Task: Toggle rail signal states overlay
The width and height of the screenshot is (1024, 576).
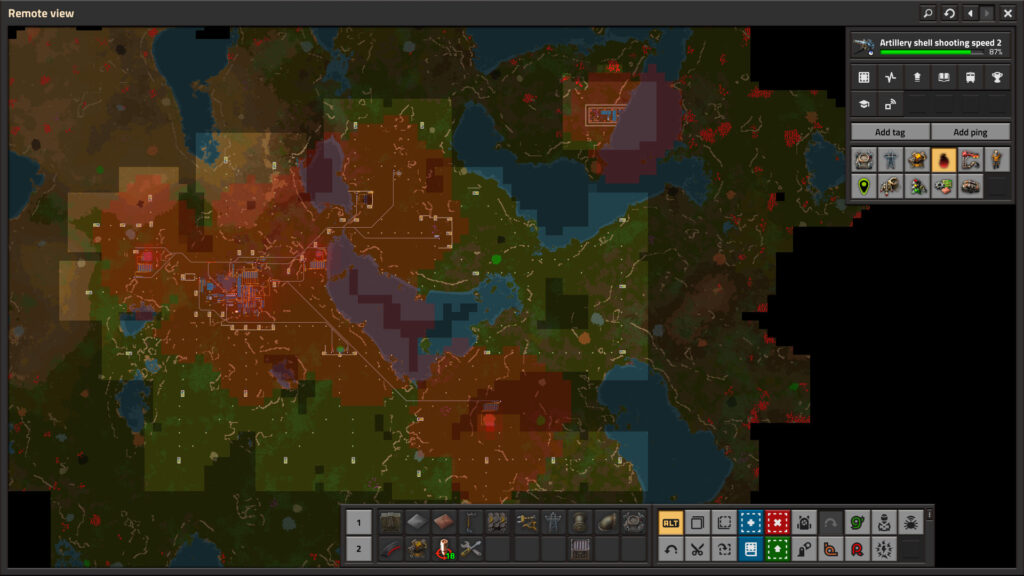Action: pyautogui.click(x=918, y=187)
